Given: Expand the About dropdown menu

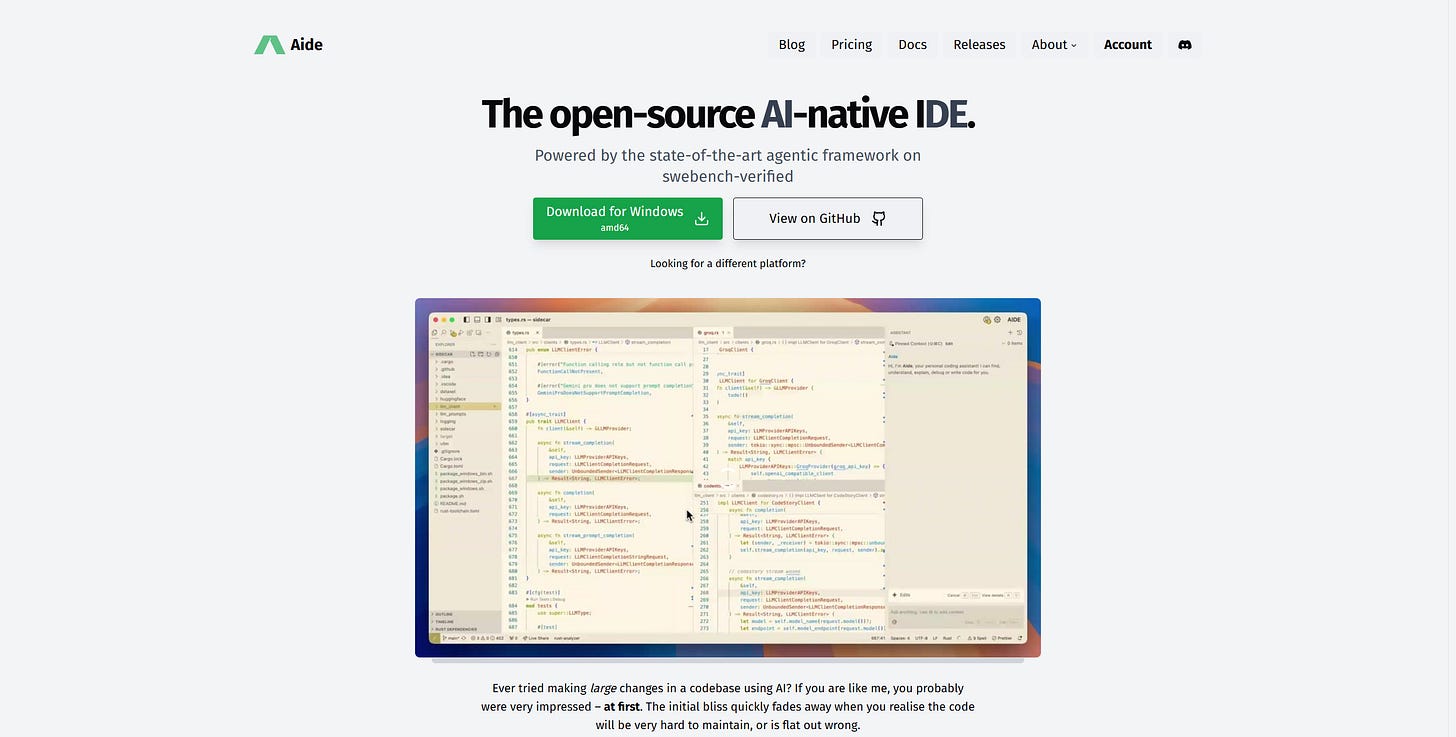Looking at the screenshot, I should pyautogui.click(x=1054, y=45).
